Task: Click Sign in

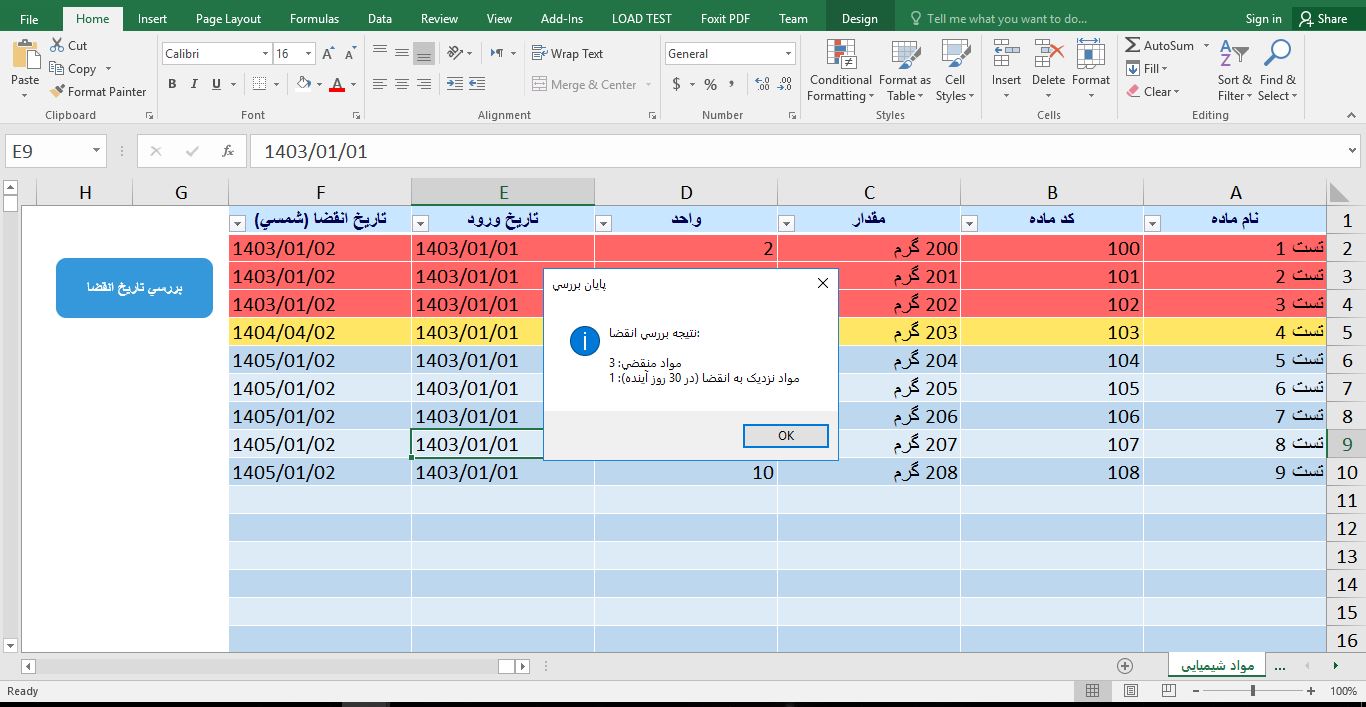Action: 1263,18
